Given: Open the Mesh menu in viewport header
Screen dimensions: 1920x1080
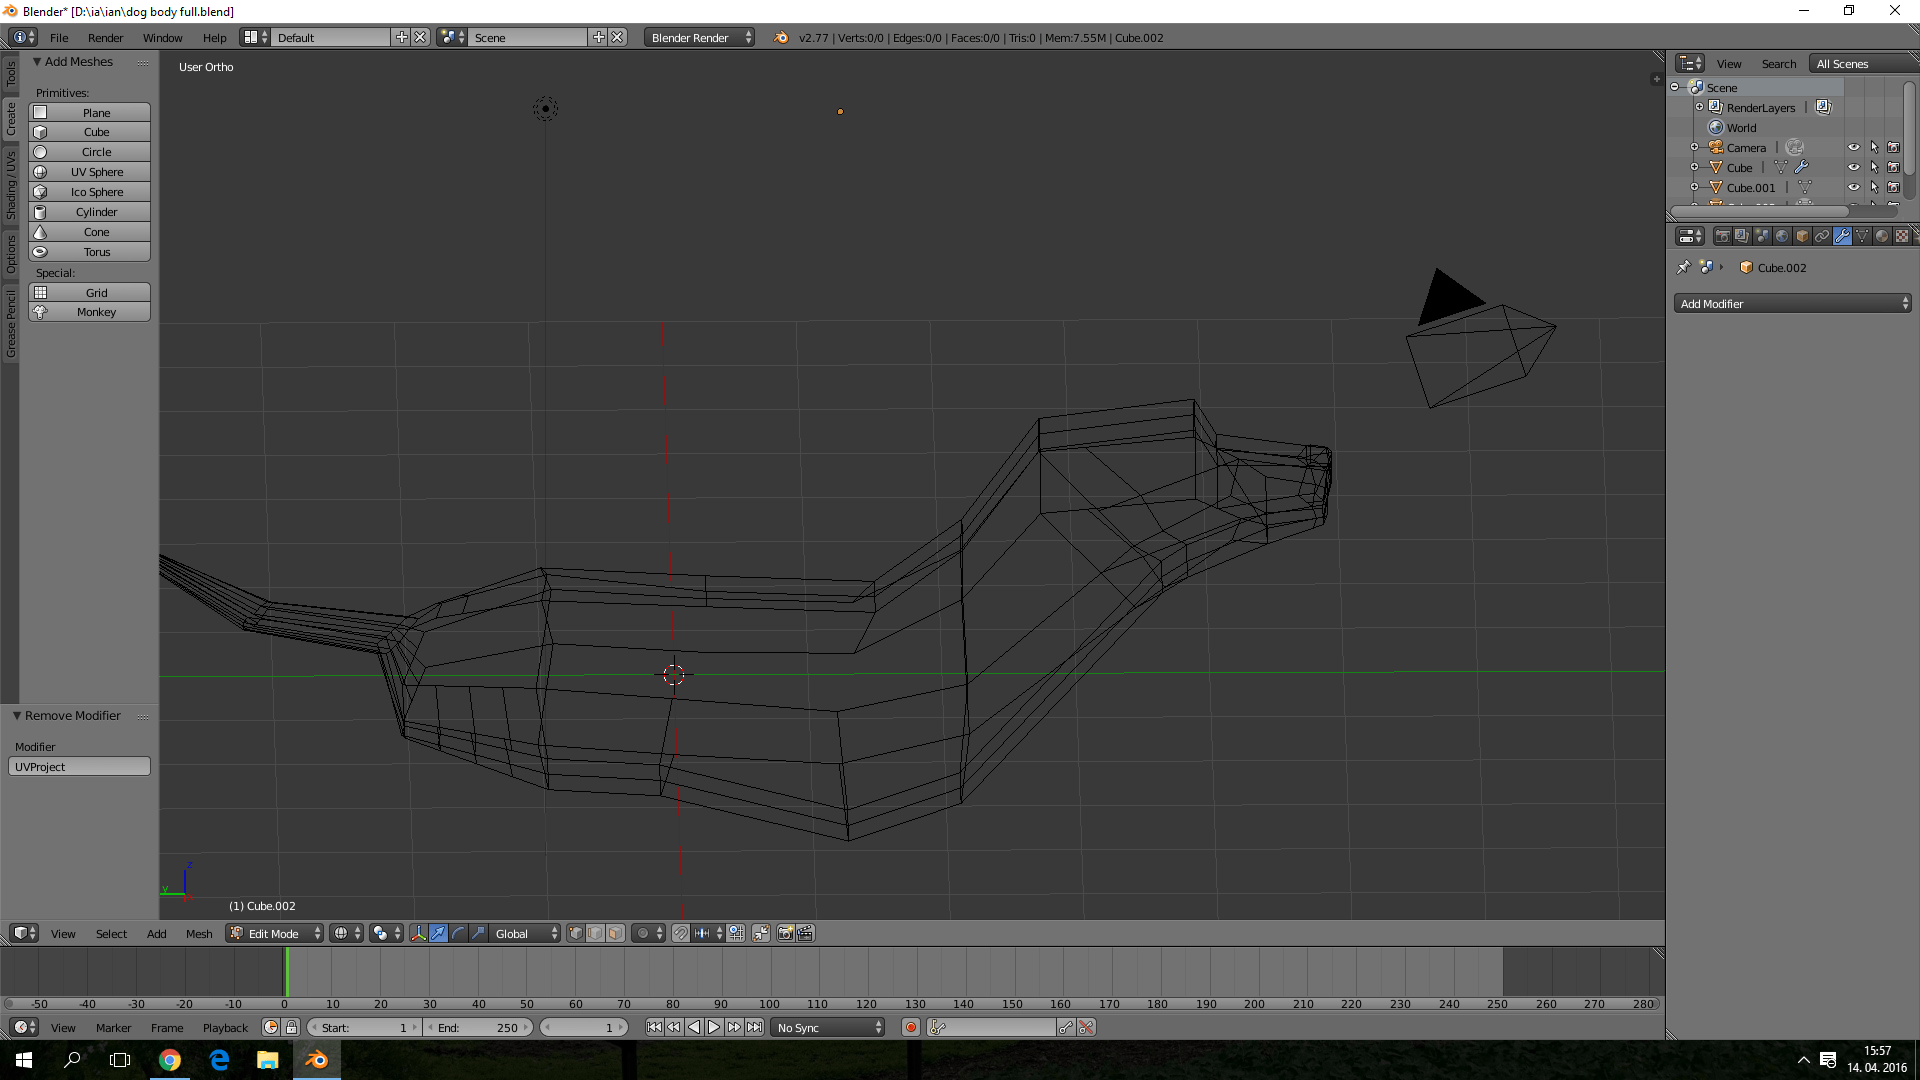Looking at the screenshot, I should [x=199, y=933].
